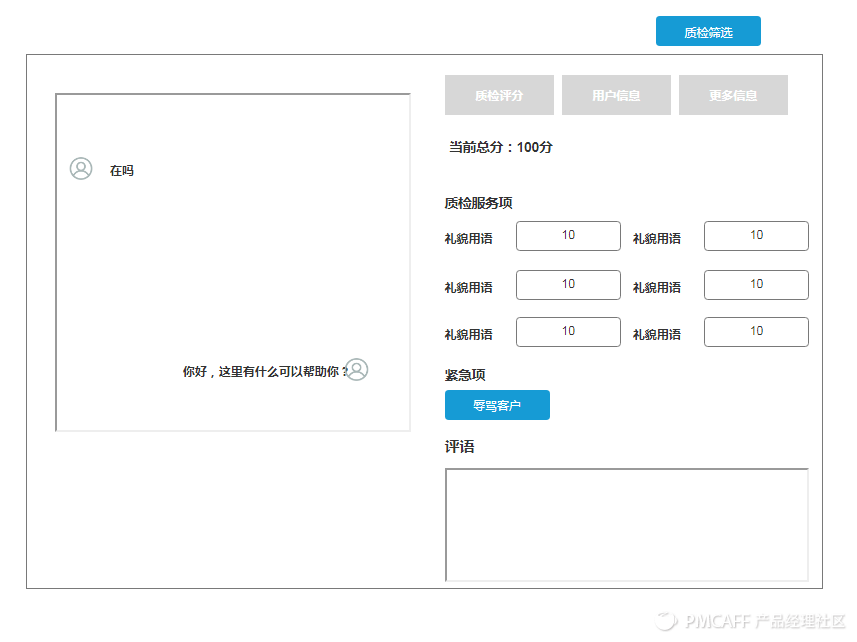Click the PMCAFF 产品经理社区 watermark text
Image resolution: width=857 pixels, height=642 pixels.
pos(765,621)
